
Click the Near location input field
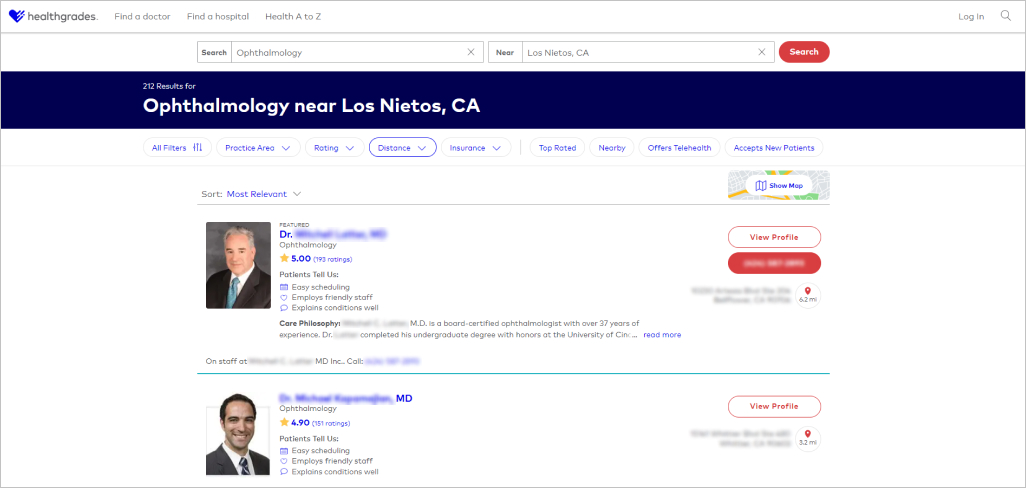point(640,52)
